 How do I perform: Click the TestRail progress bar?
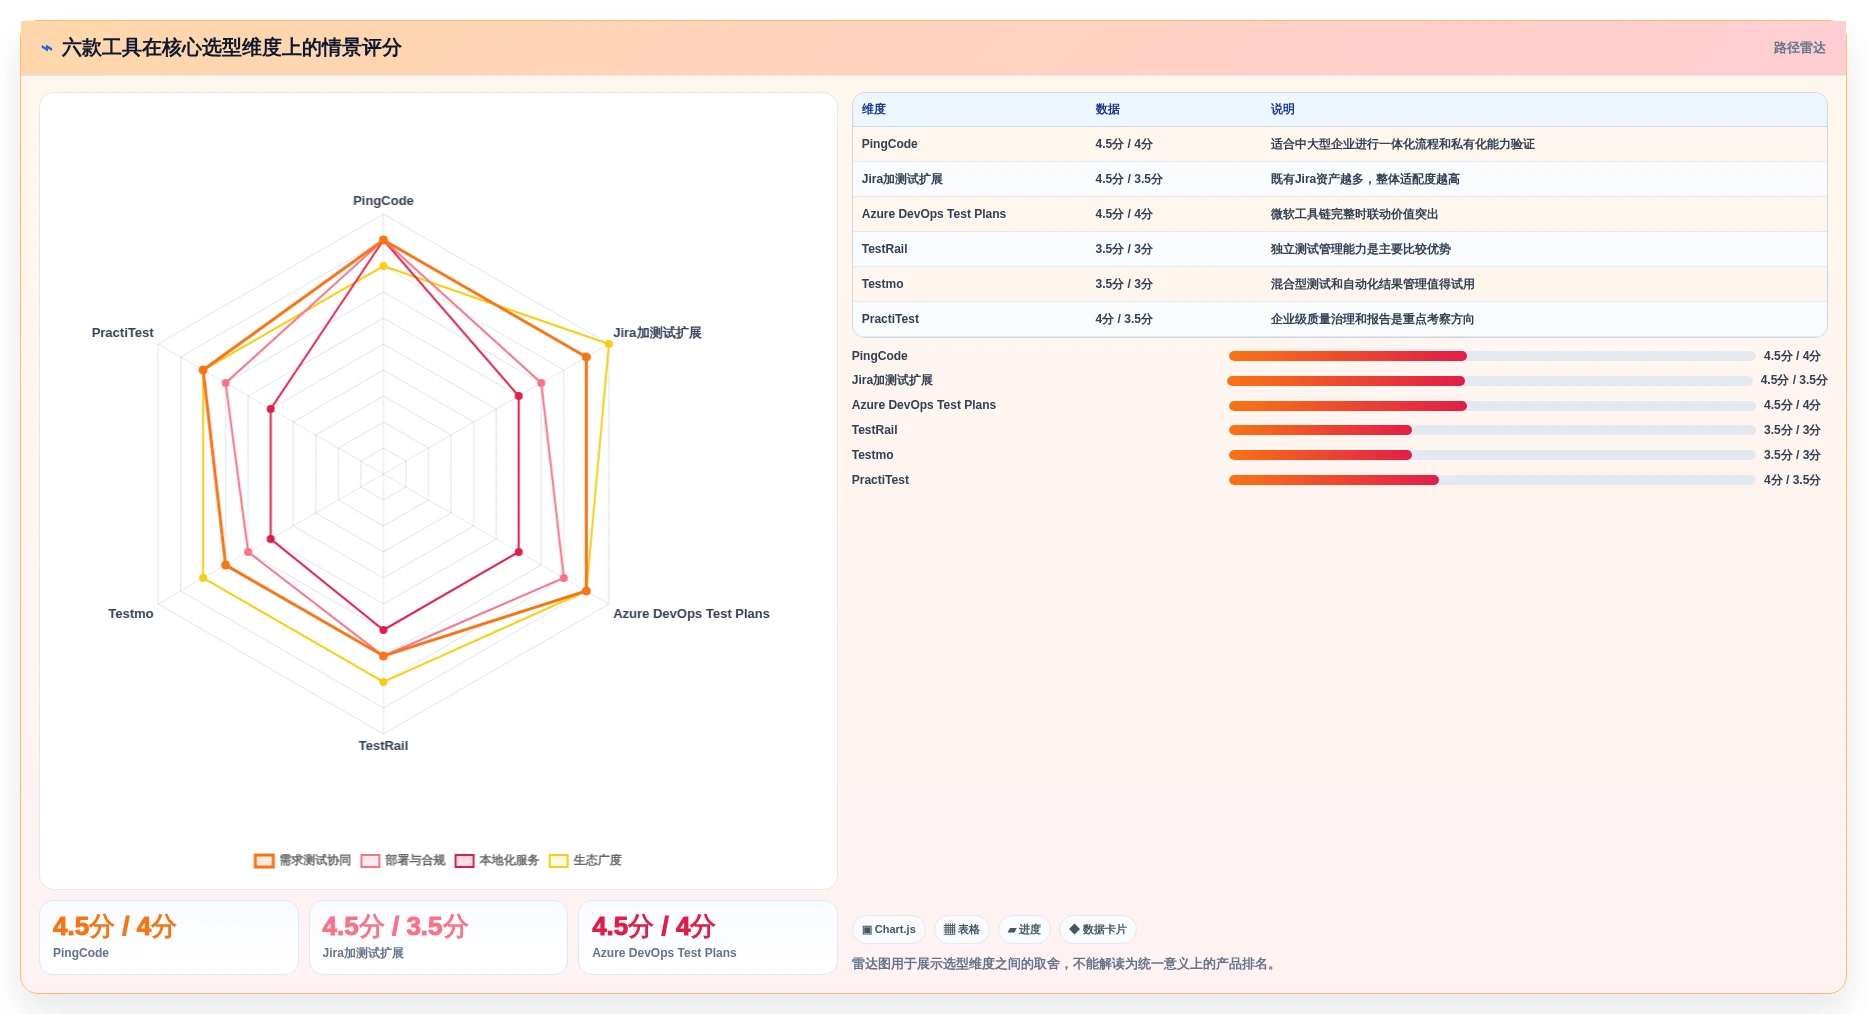tap(1491, 430)
